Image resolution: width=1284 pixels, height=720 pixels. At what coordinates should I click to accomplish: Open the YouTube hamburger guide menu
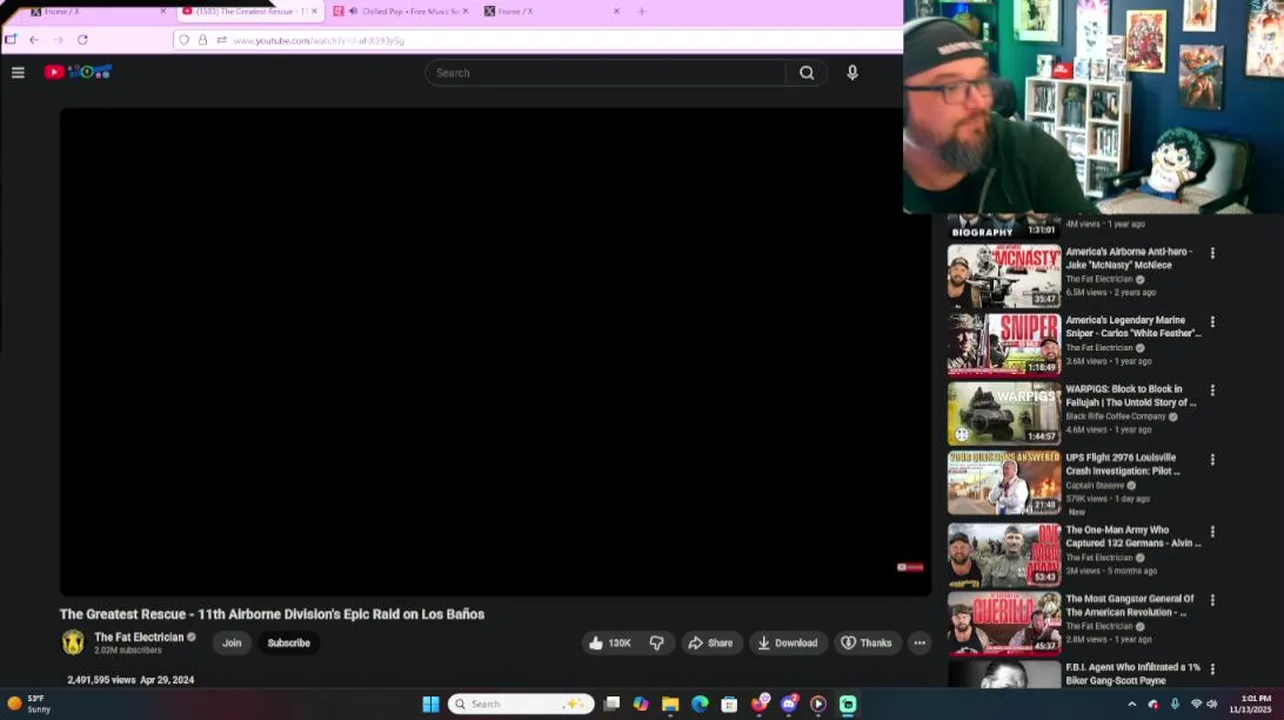17,72
